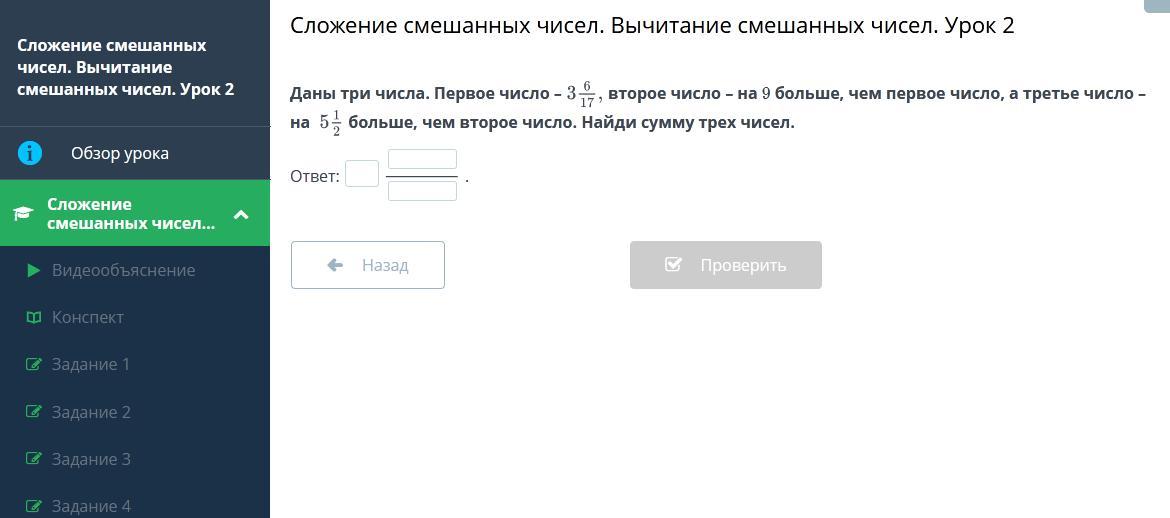Click the graduation cap icon in green section
Screen dimensions: 1170x518
24,214
